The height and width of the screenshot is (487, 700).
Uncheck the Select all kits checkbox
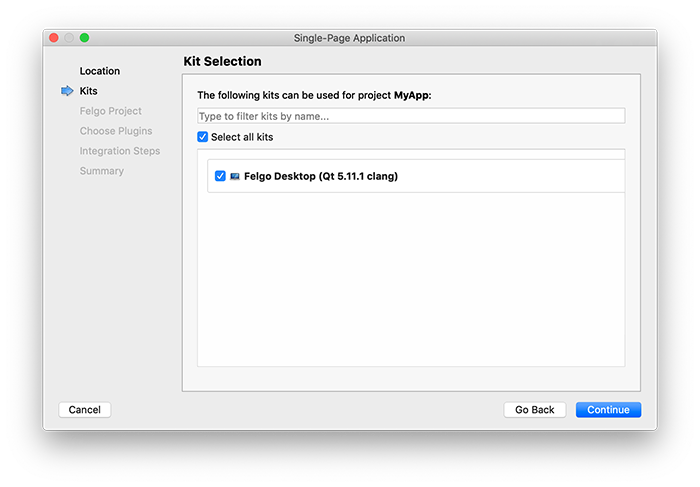click(x=203, y=137)
